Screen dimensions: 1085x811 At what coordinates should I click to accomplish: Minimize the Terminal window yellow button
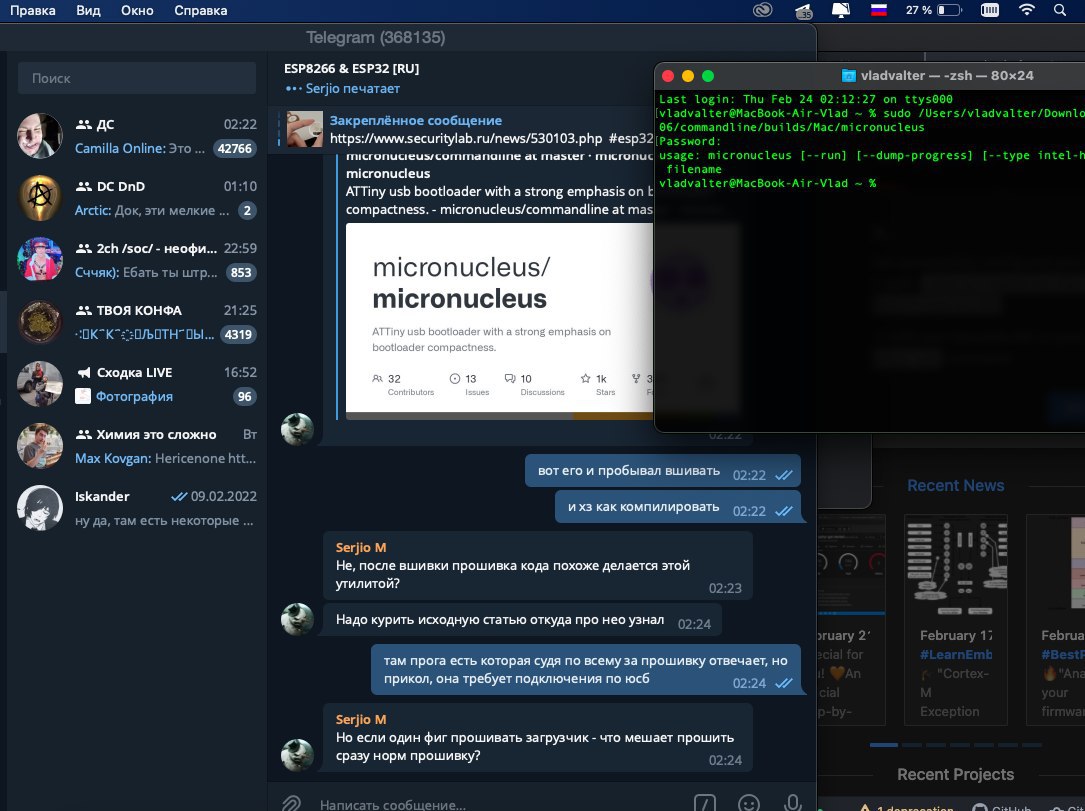[688, 75]
